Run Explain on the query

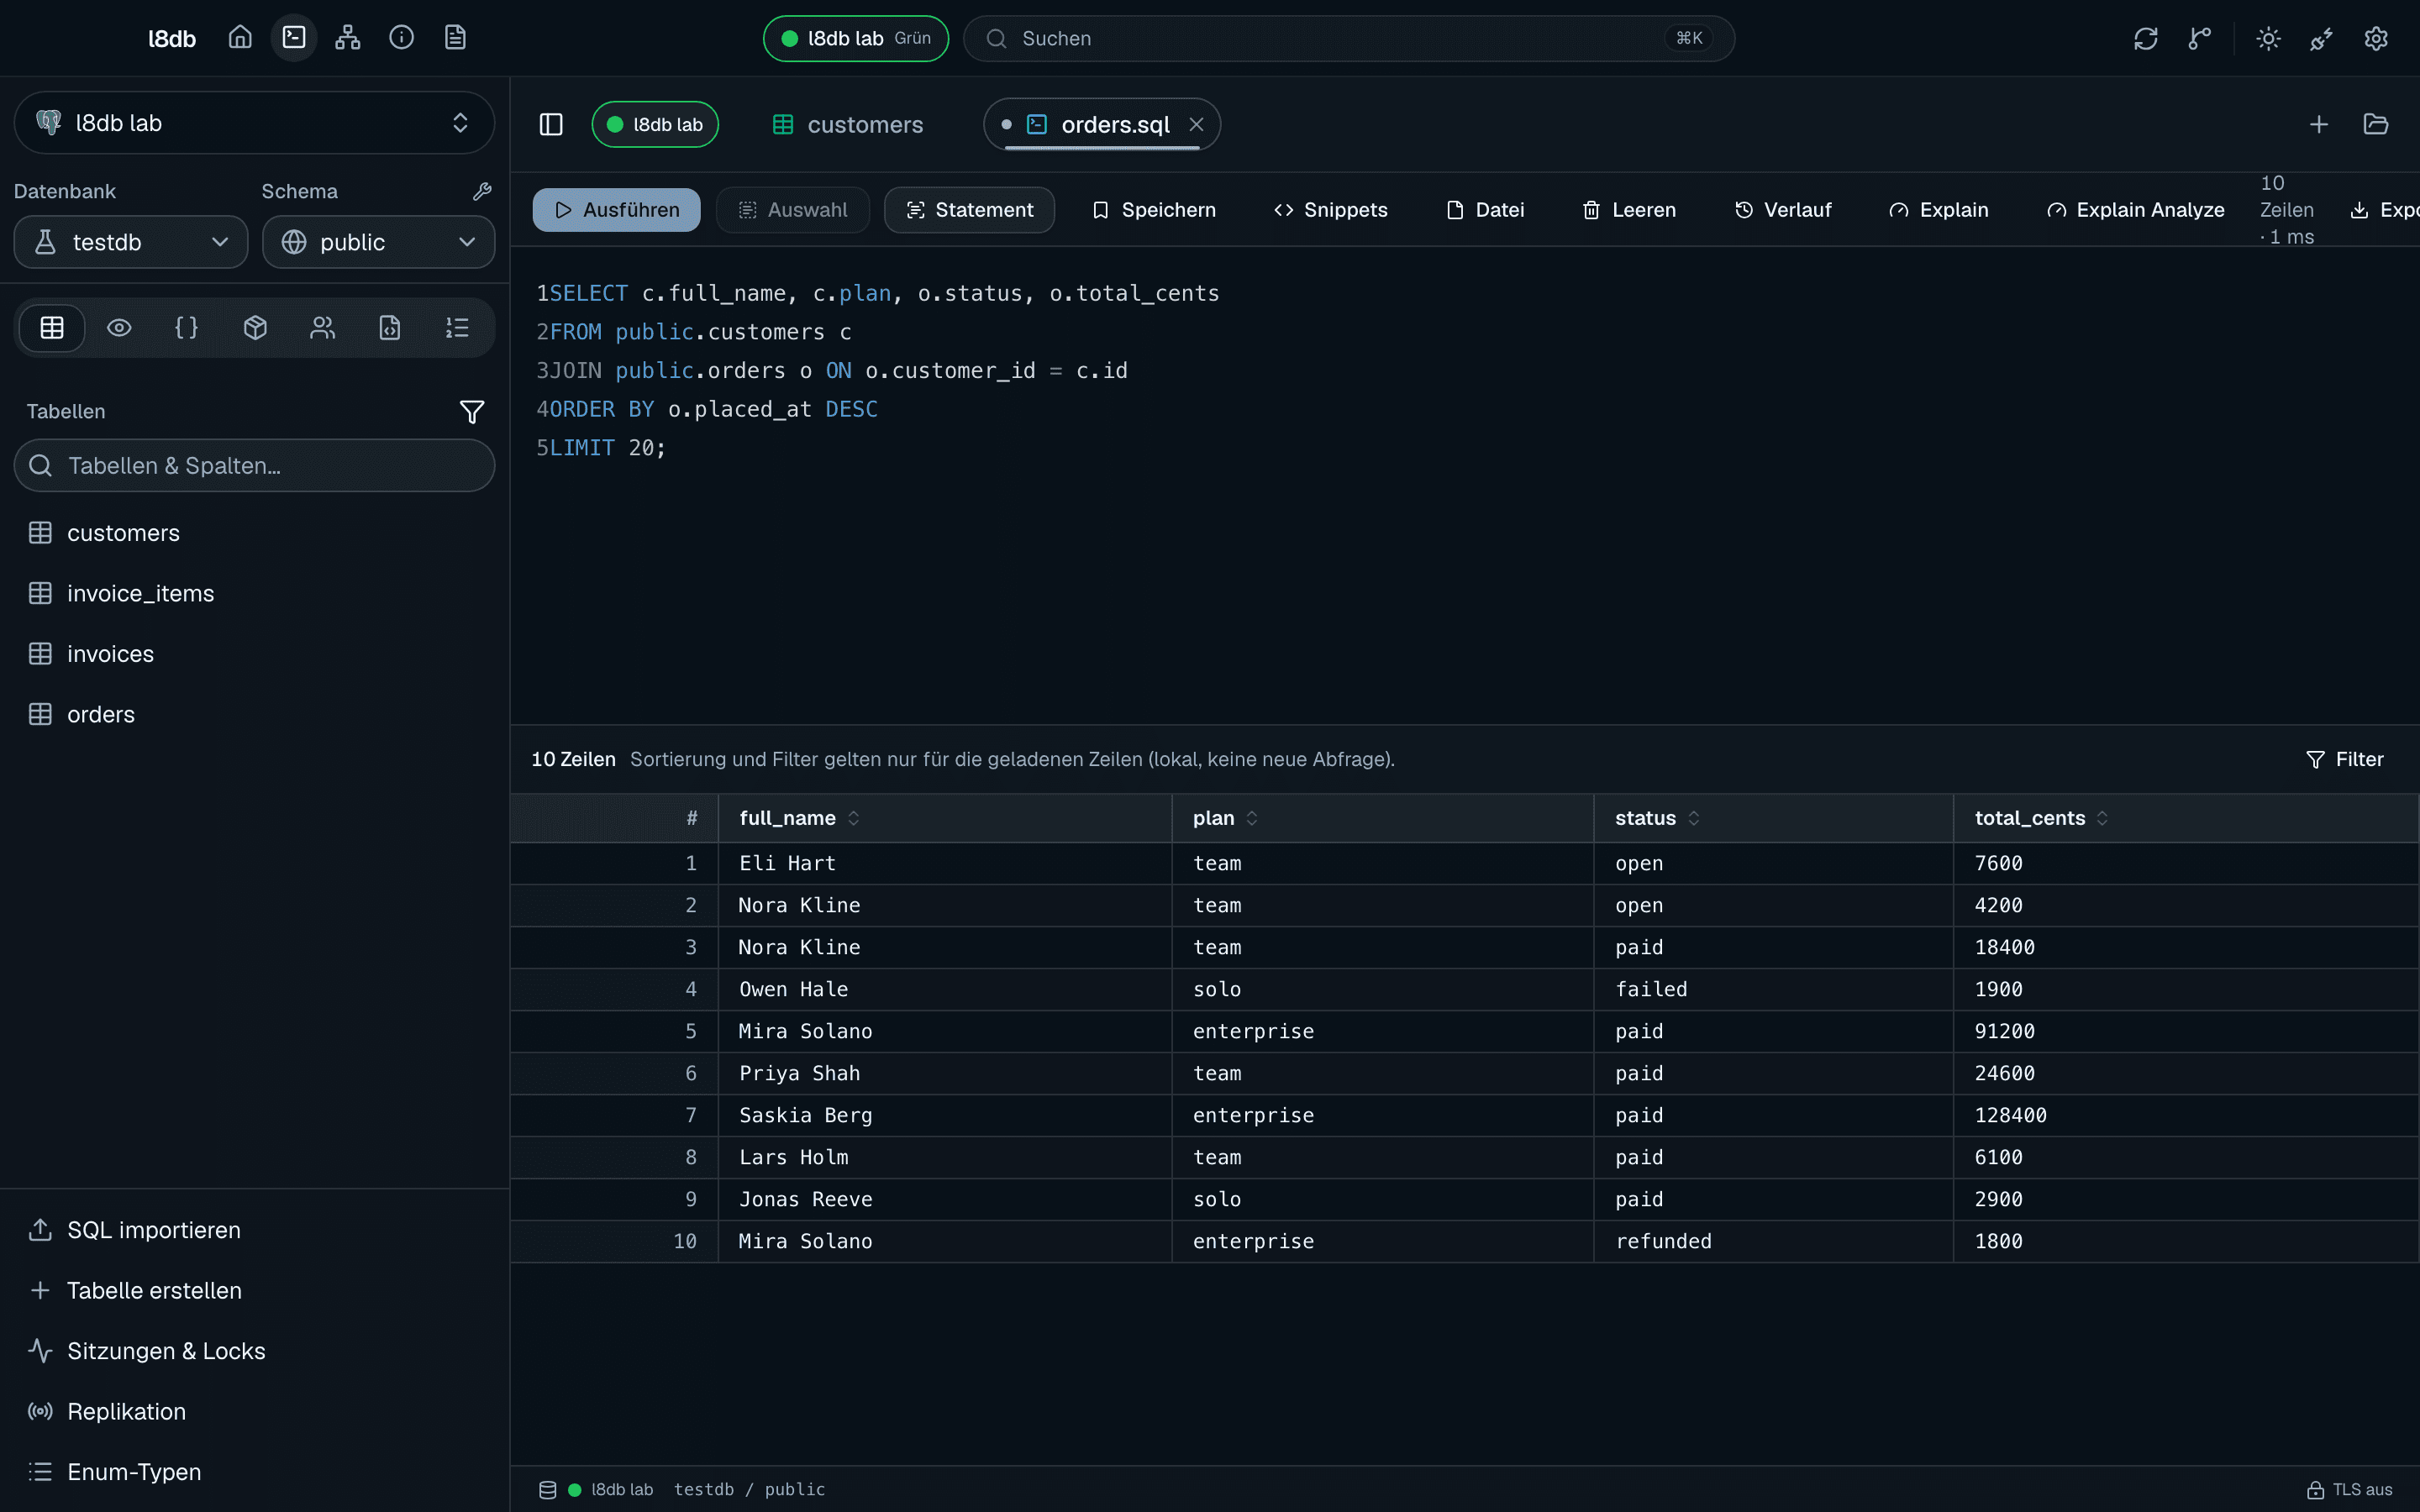pos(1939,210)
